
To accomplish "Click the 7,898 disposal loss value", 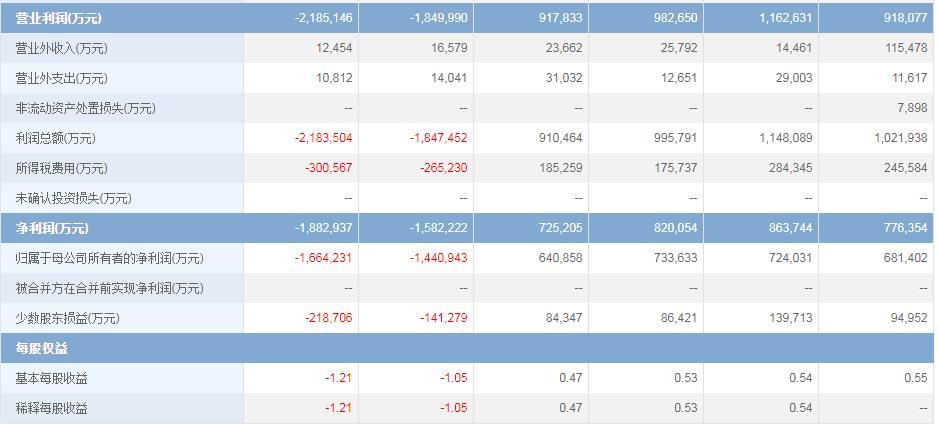I will click(x=910, y=108).
